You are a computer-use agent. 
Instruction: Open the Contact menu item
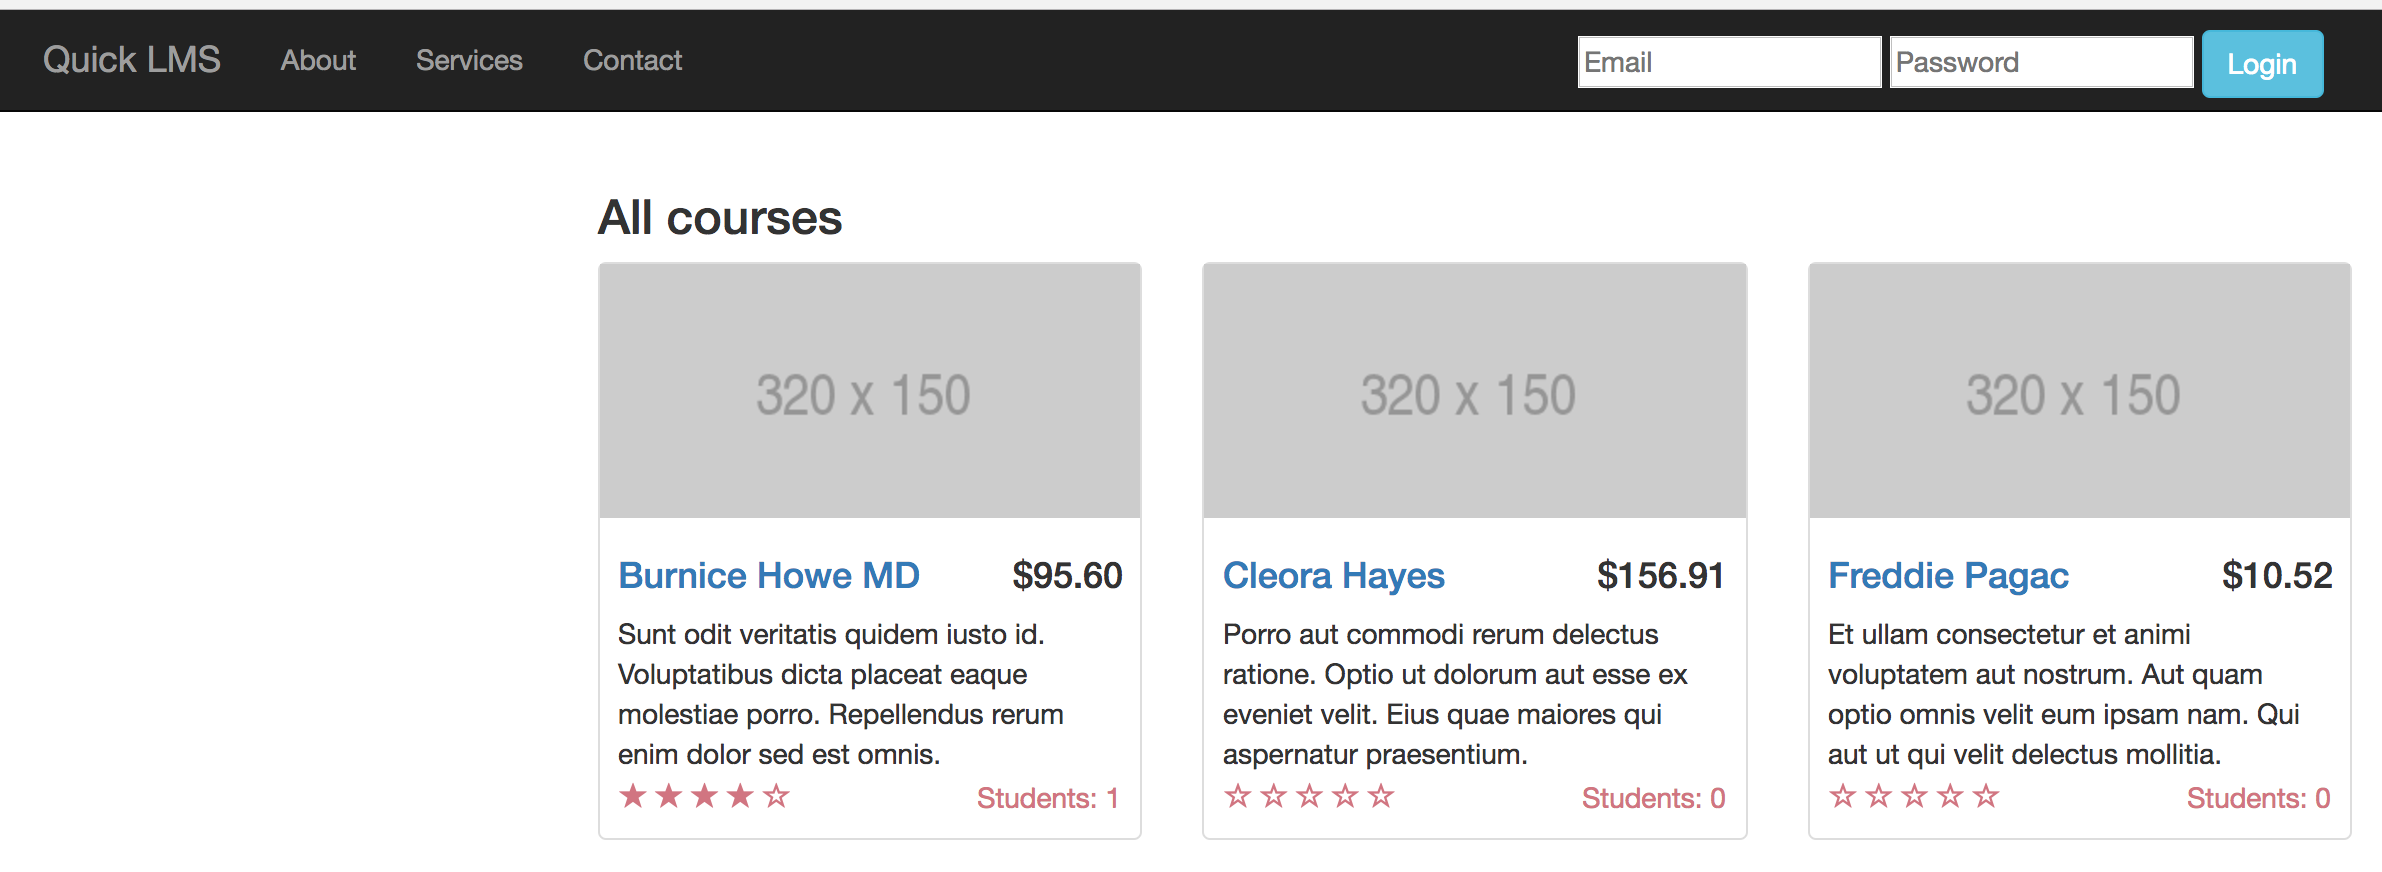point(632,60)
